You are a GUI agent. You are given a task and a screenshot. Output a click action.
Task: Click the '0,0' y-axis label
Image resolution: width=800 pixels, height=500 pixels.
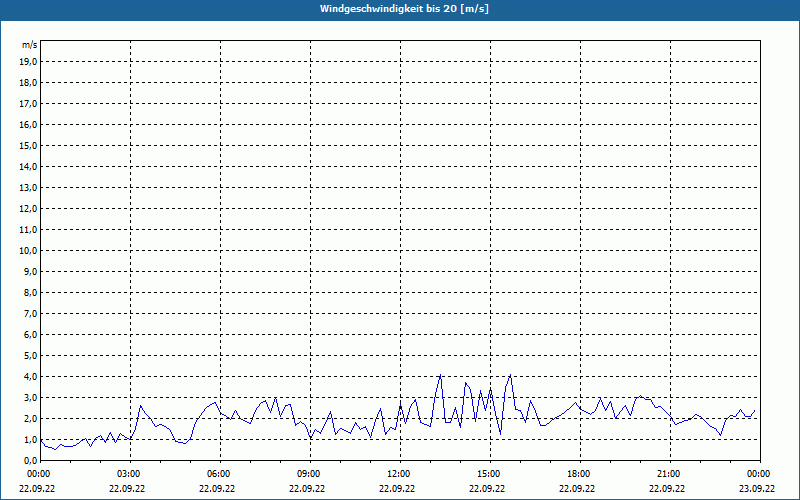click(x=32, y=460)
